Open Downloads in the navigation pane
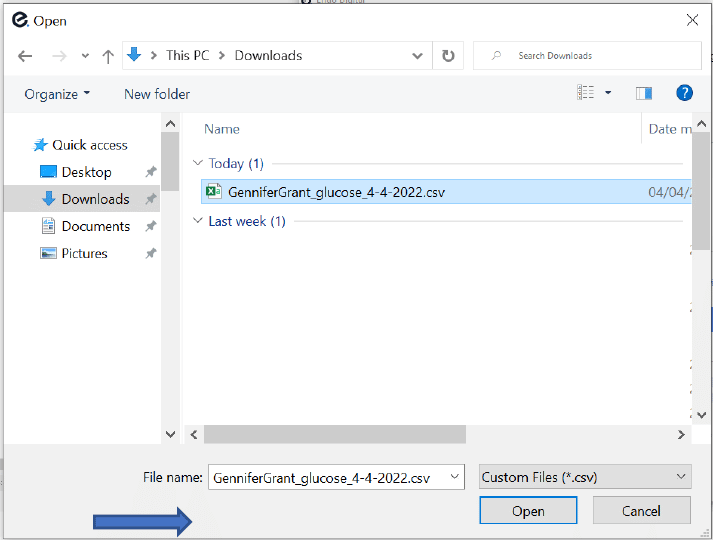This screenshot has height=542, width=715. [85, 199]
